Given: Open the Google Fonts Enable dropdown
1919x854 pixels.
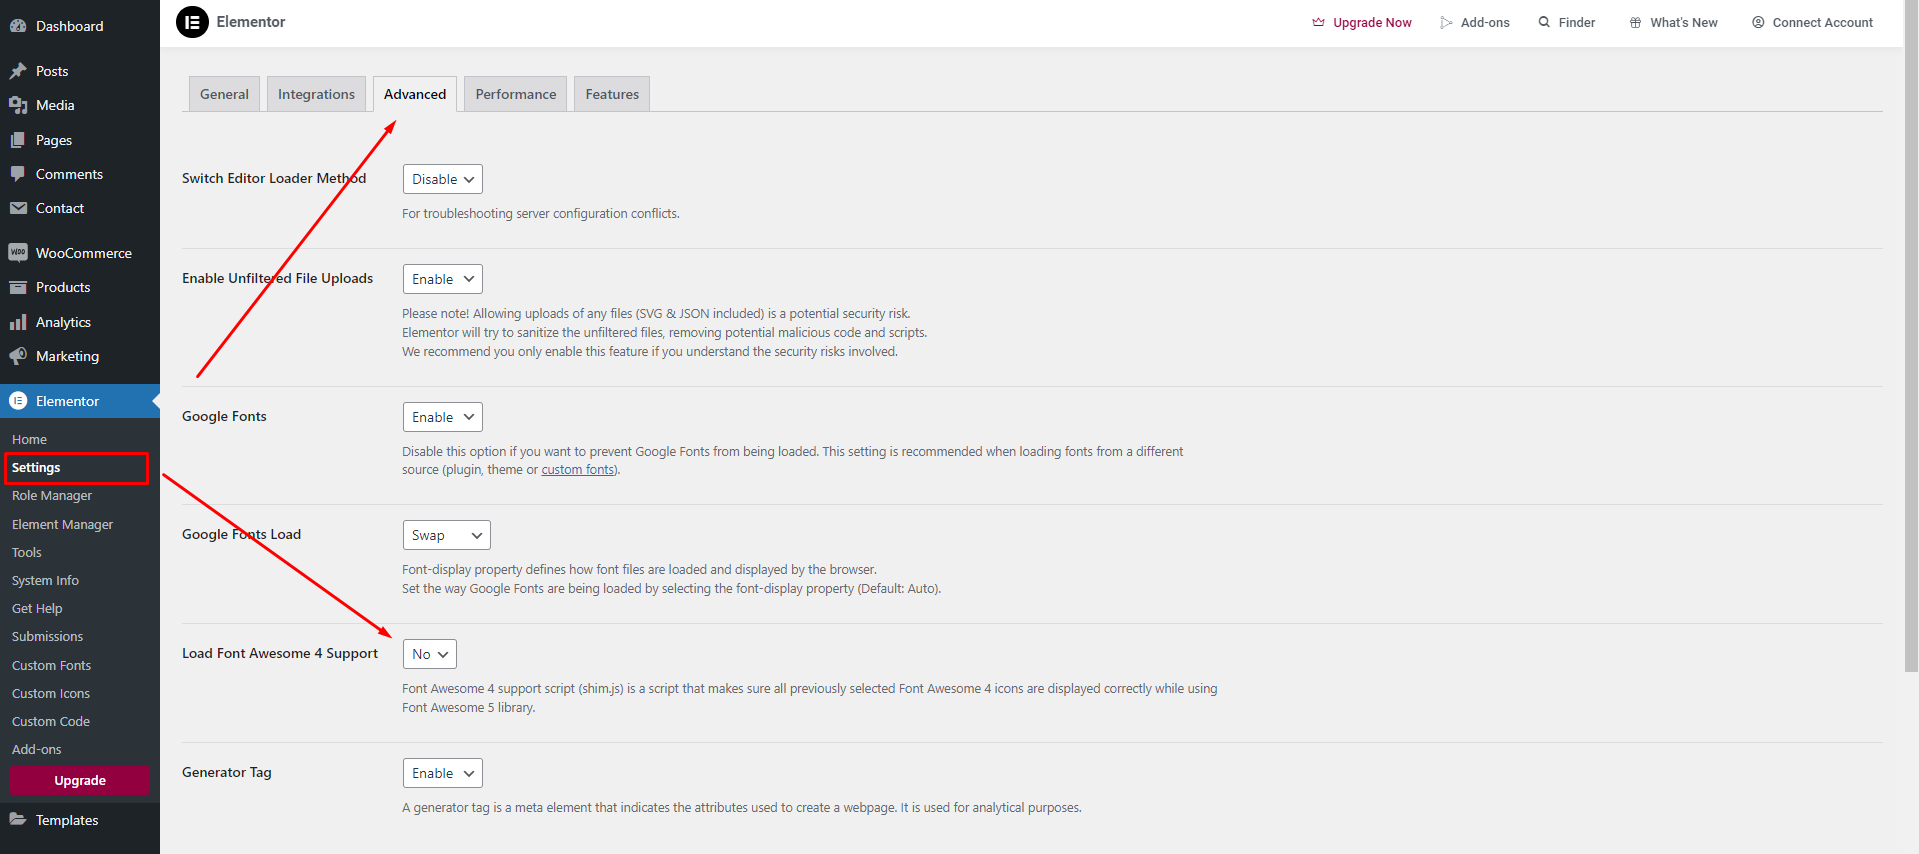Looking at the screenshot, I should tap(443, 417).
